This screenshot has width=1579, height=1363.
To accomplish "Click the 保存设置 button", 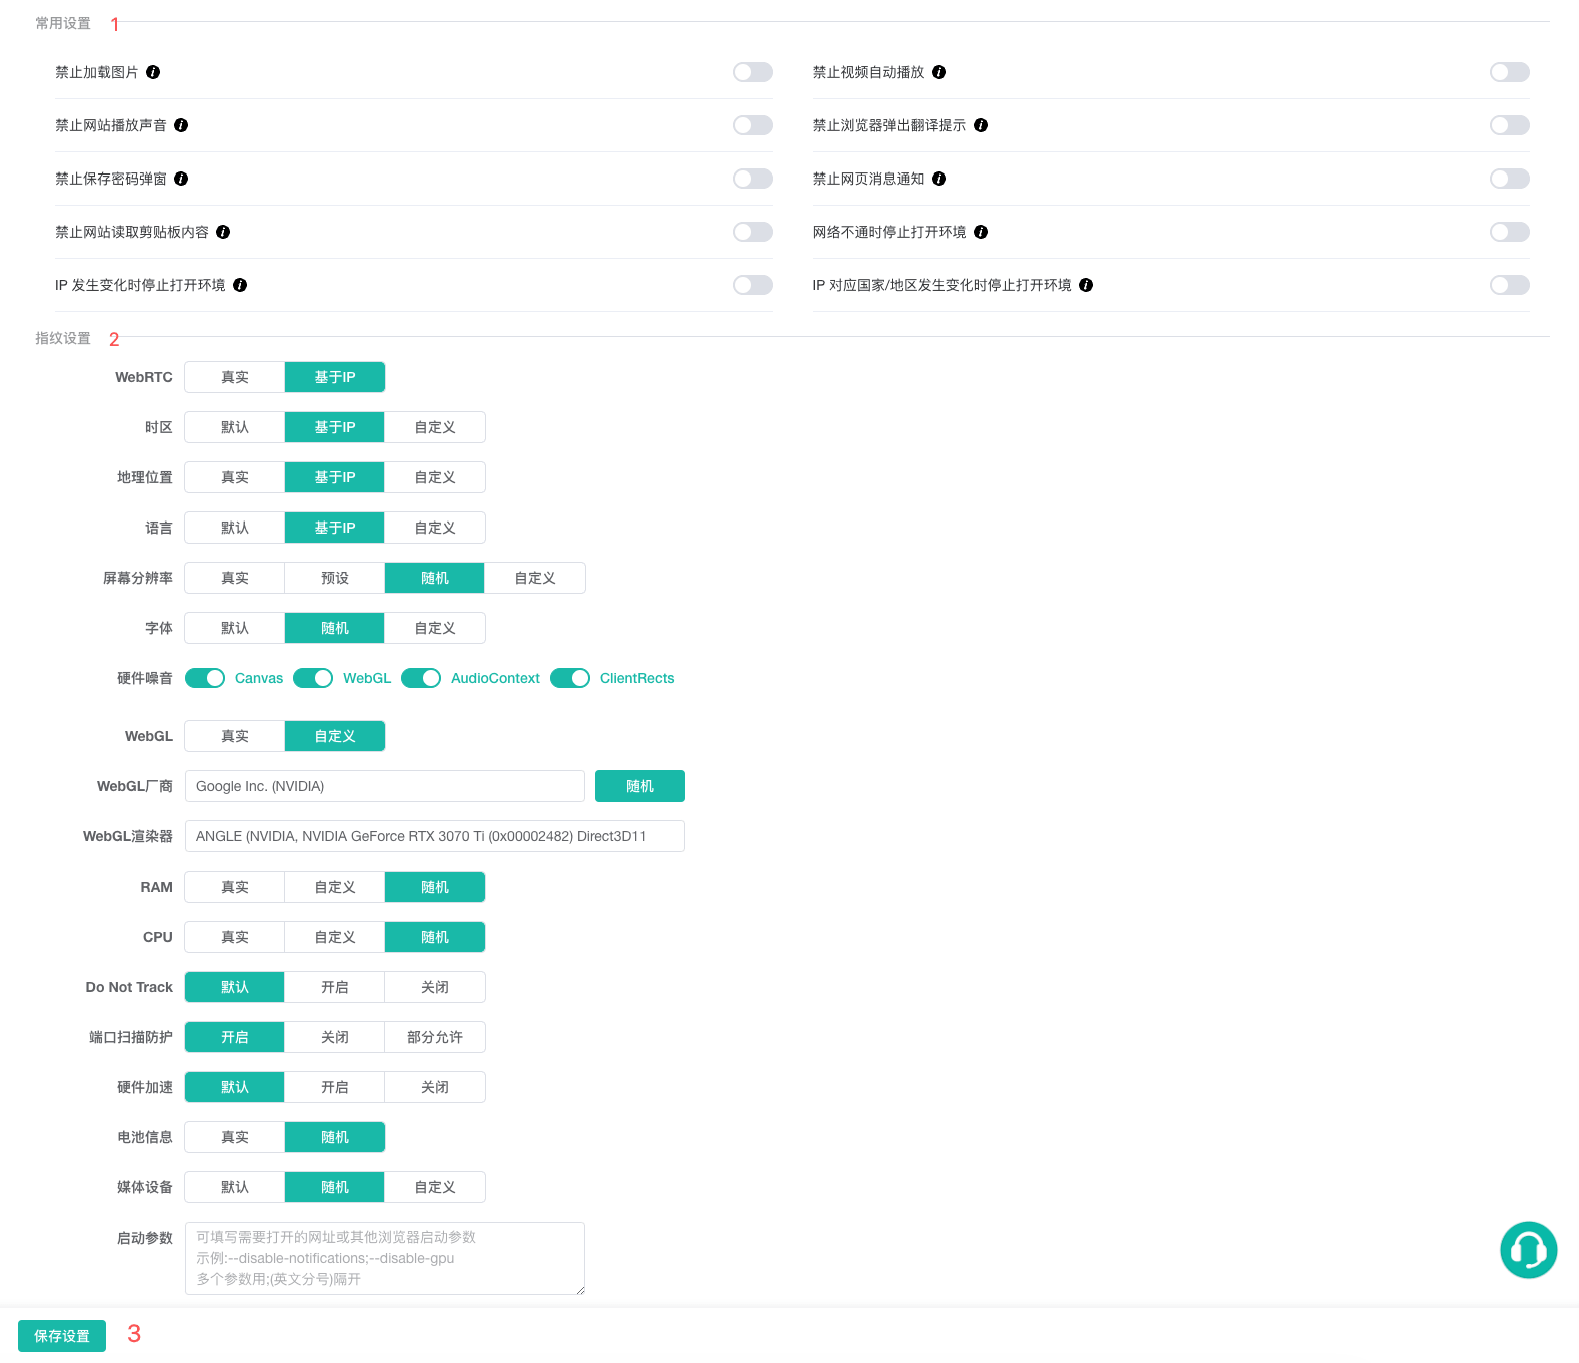I will (62, 1336).
